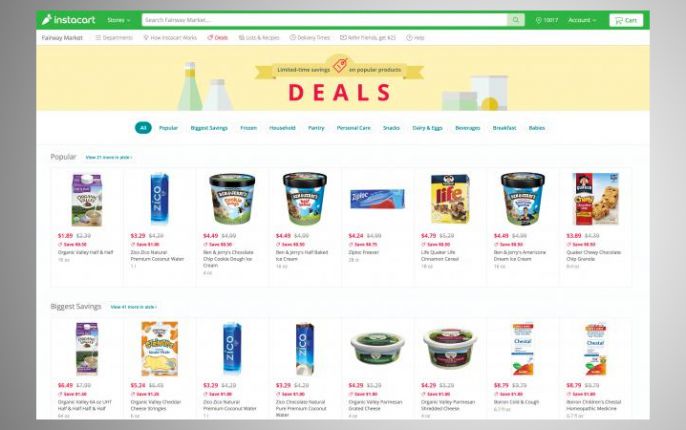Select the Dairy & Eggs filter

coord(427,128)
